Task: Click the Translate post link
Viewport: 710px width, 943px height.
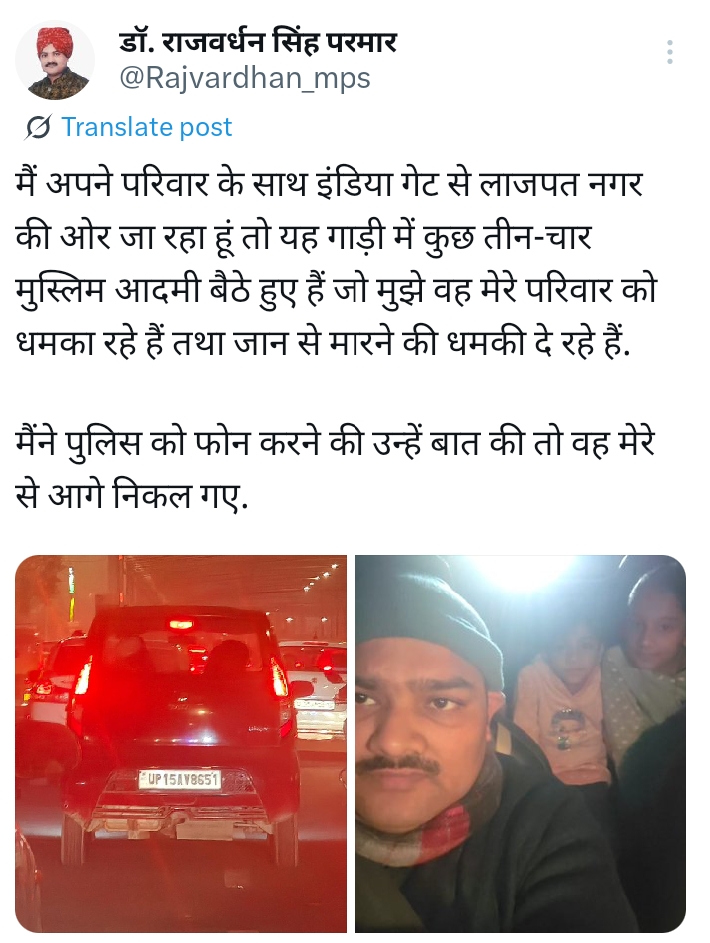Action: click(x=147, y=127)
